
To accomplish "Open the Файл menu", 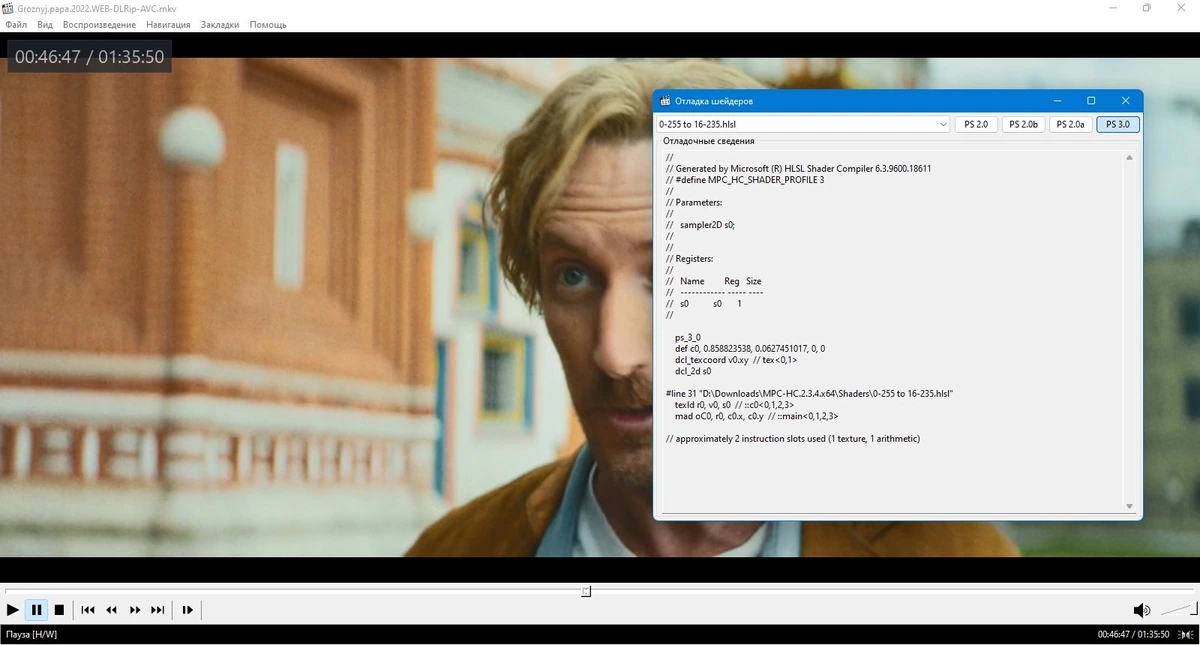I will point(16,24).
